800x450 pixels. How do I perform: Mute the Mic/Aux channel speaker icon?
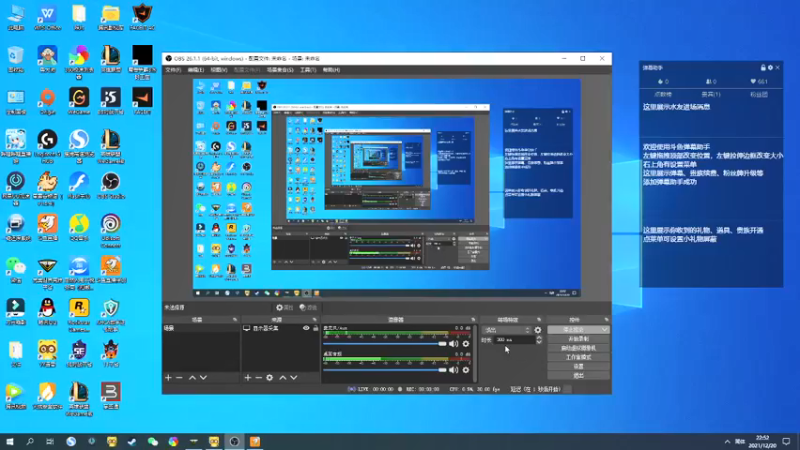pyautogui.click(x=454, y=344)
